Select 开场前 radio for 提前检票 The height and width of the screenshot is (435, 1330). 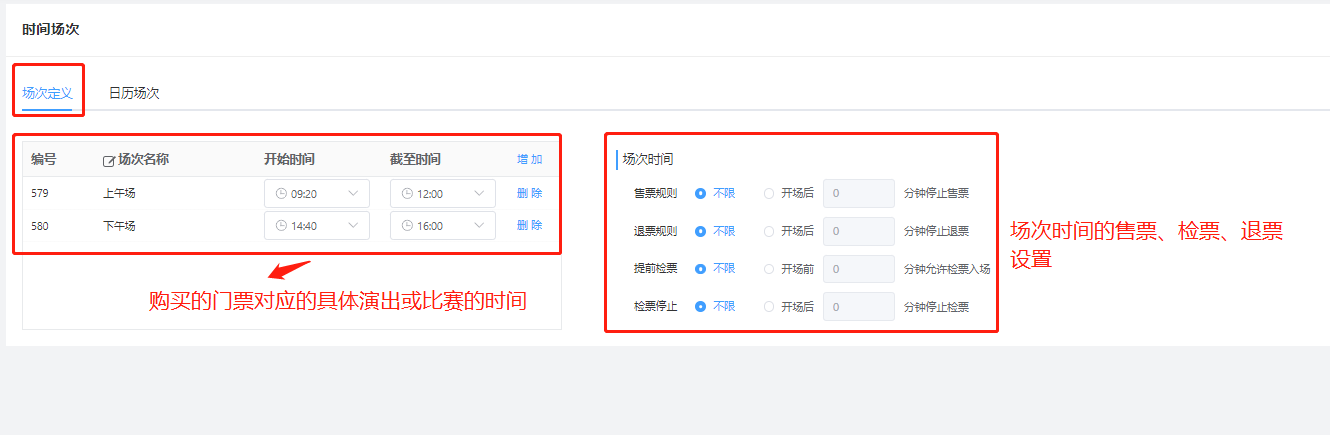[x=768, y=269]
